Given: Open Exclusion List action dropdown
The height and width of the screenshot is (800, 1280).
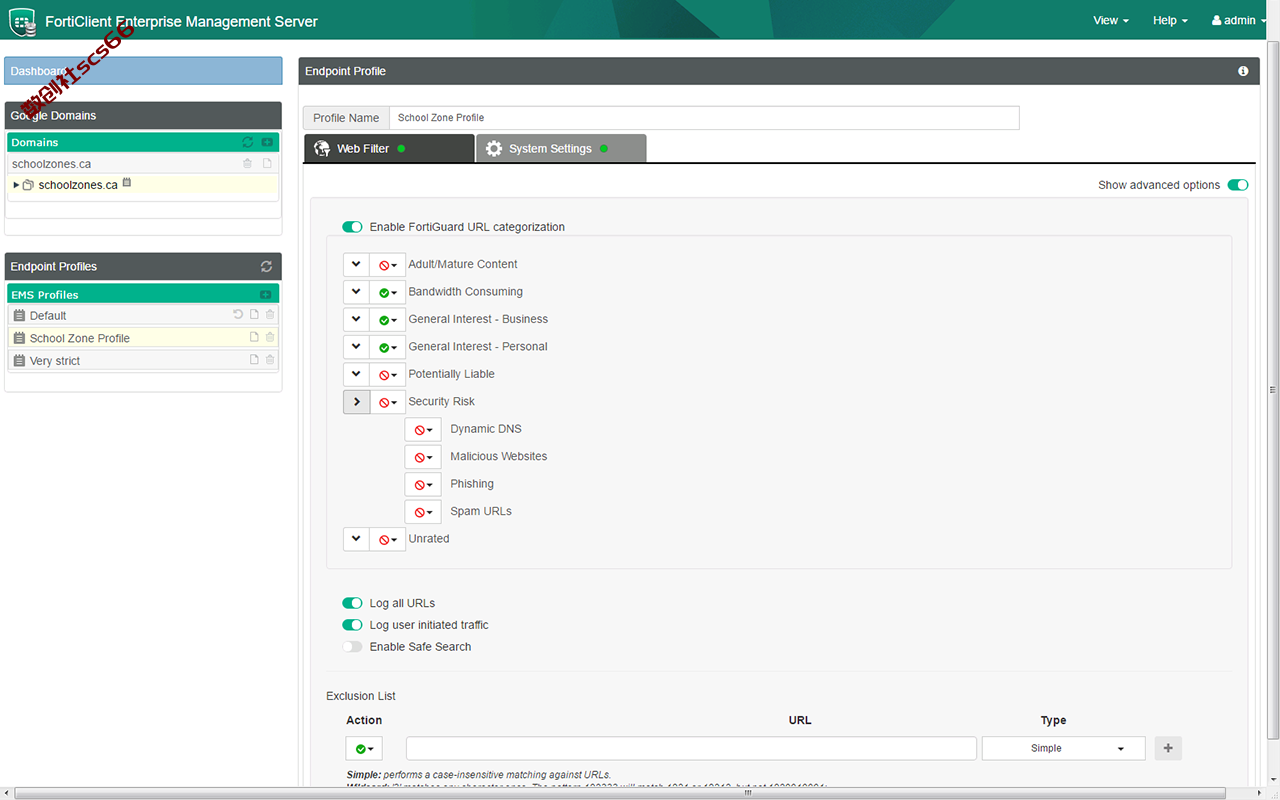Looking at the screenshot, I should click(364, 748).
